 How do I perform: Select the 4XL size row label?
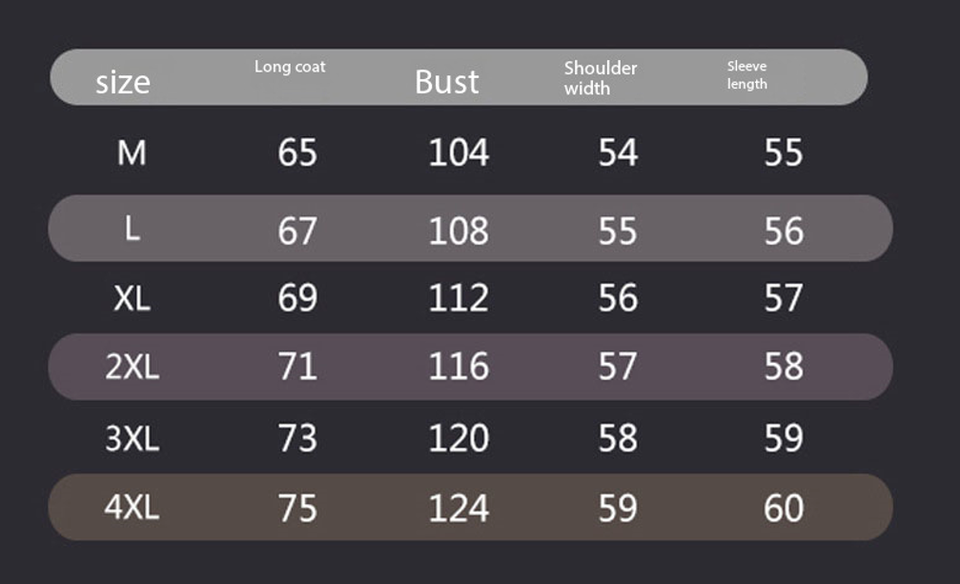[x=132, y=508]
